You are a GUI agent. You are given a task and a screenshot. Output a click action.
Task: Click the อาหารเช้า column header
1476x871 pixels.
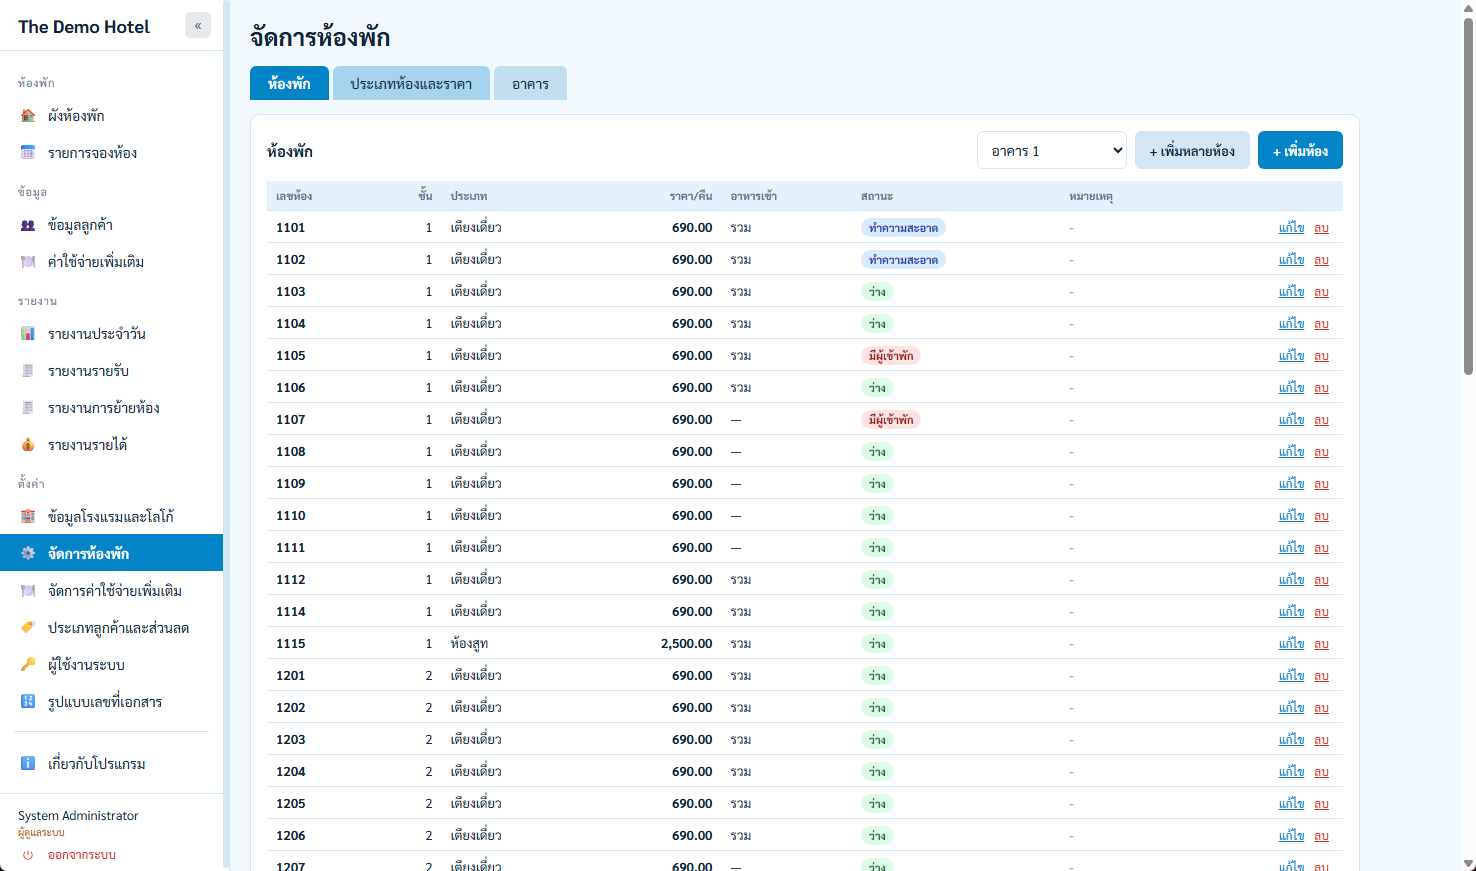[x=754, y=196]
